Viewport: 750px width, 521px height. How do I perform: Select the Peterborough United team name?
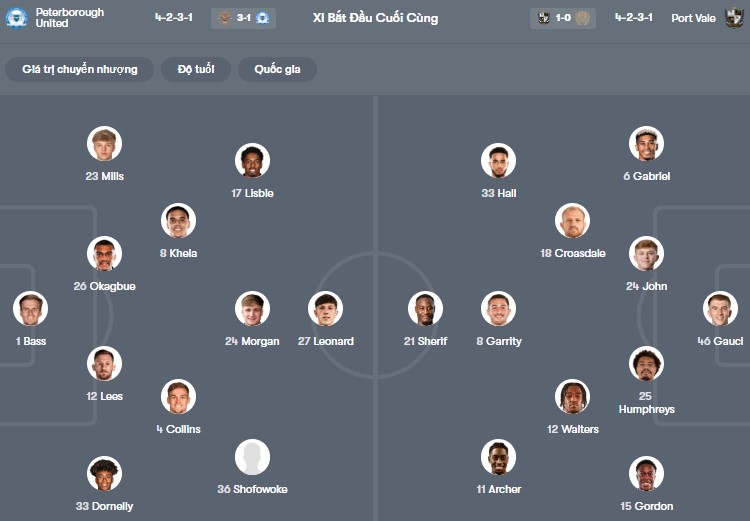pos(70,18)
